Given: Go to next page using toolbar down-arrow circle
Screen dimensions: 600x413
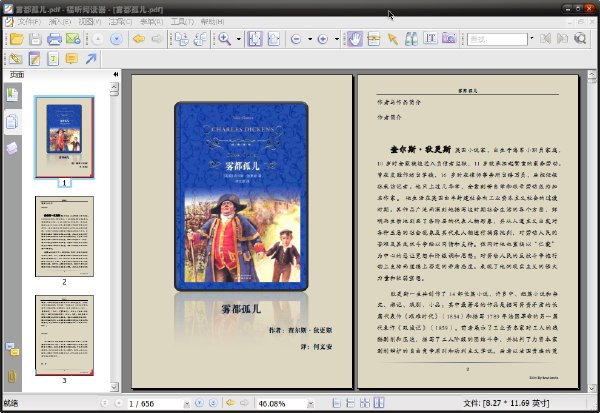Looking at the screenshot, I should [116, 39].
